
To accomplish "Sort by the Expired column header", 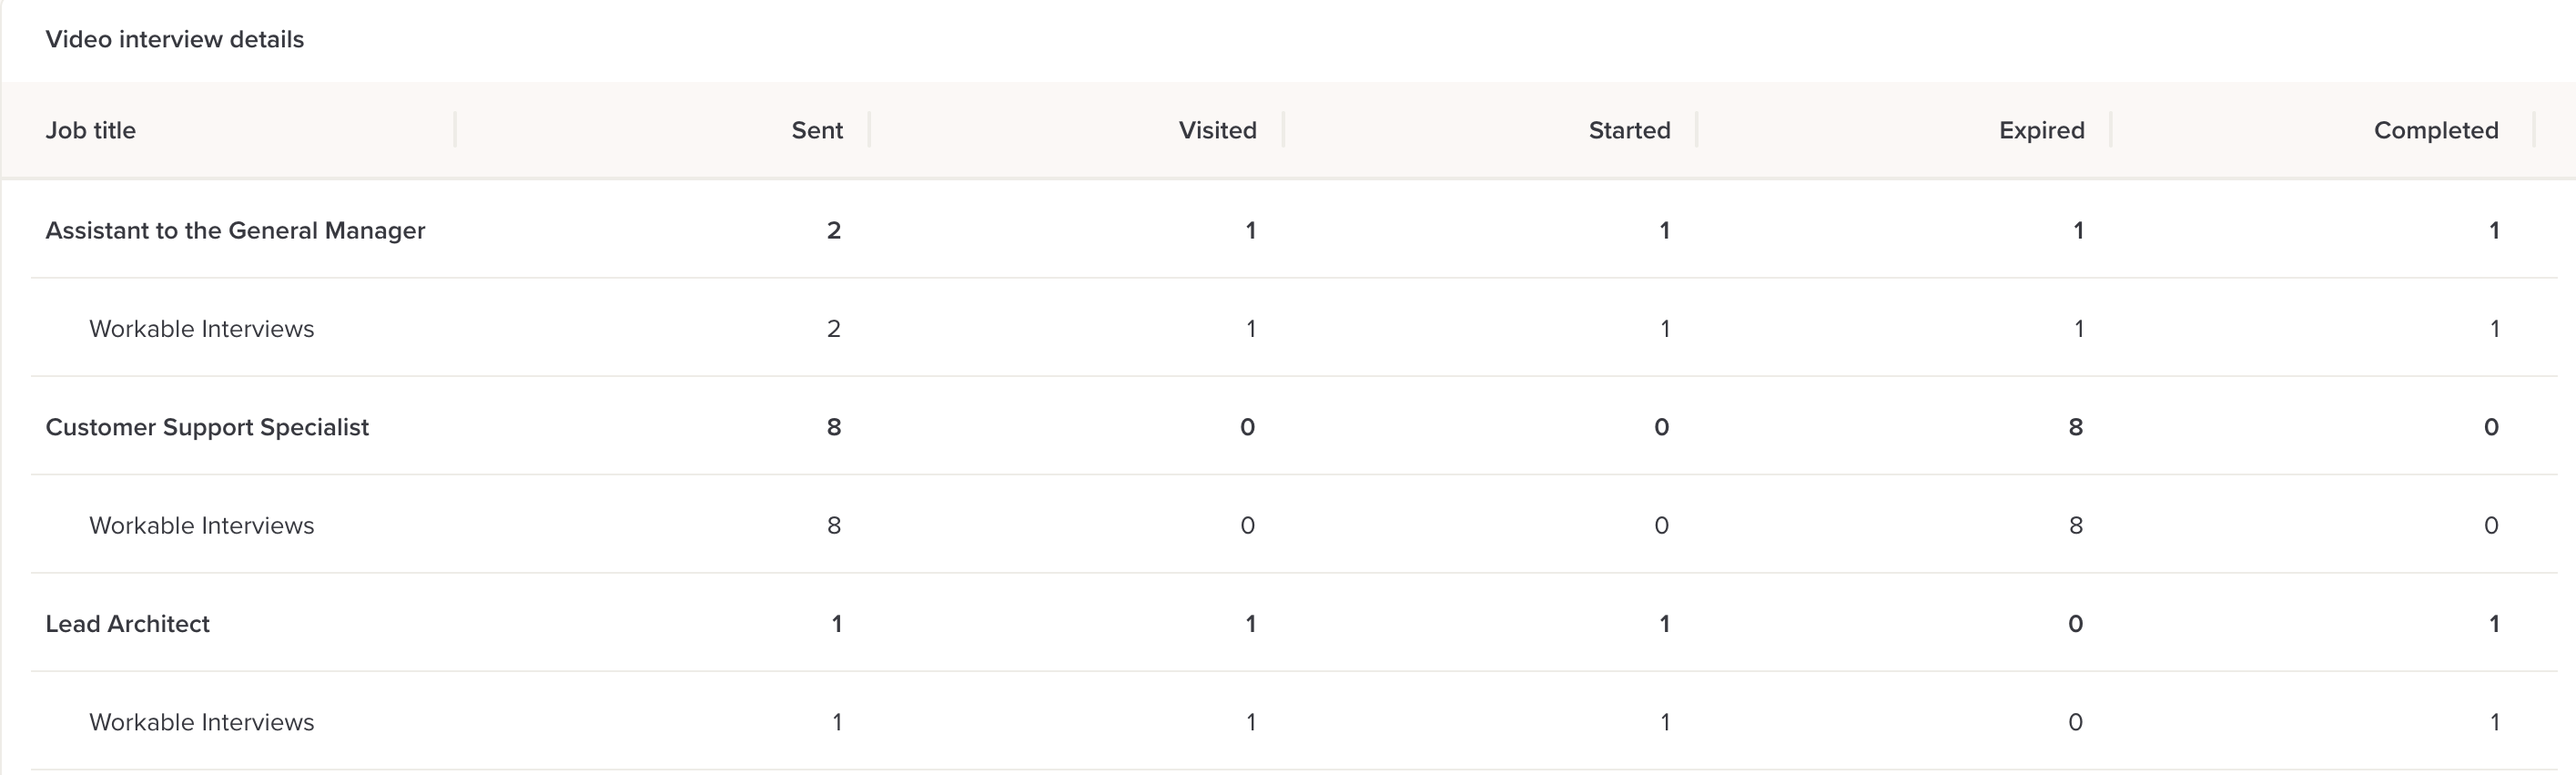I will coord(2041,131).
